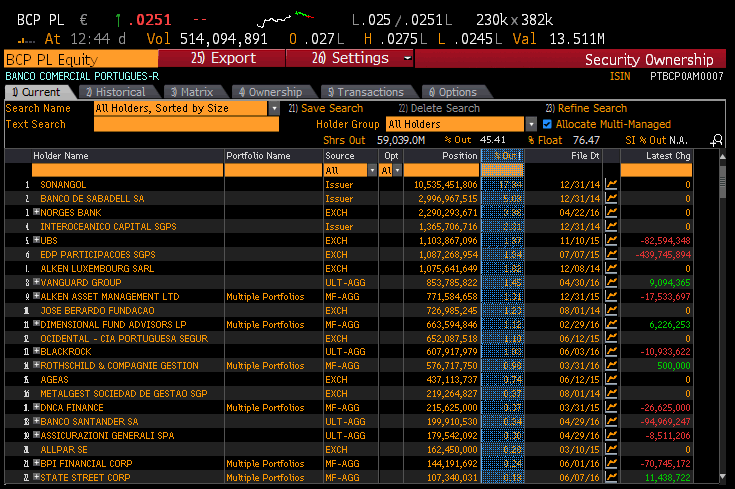Click in the Text Search input field
Image resolution: width=735 pixels, height=489 pixels.
(186, 124)
